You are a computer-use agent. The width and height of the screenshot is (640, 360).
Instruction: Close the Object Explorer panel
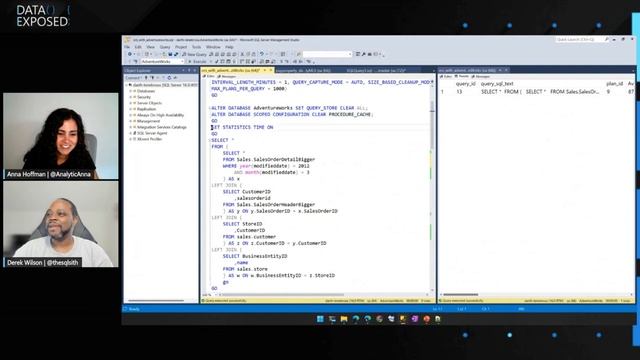click(x=194, y=70)
